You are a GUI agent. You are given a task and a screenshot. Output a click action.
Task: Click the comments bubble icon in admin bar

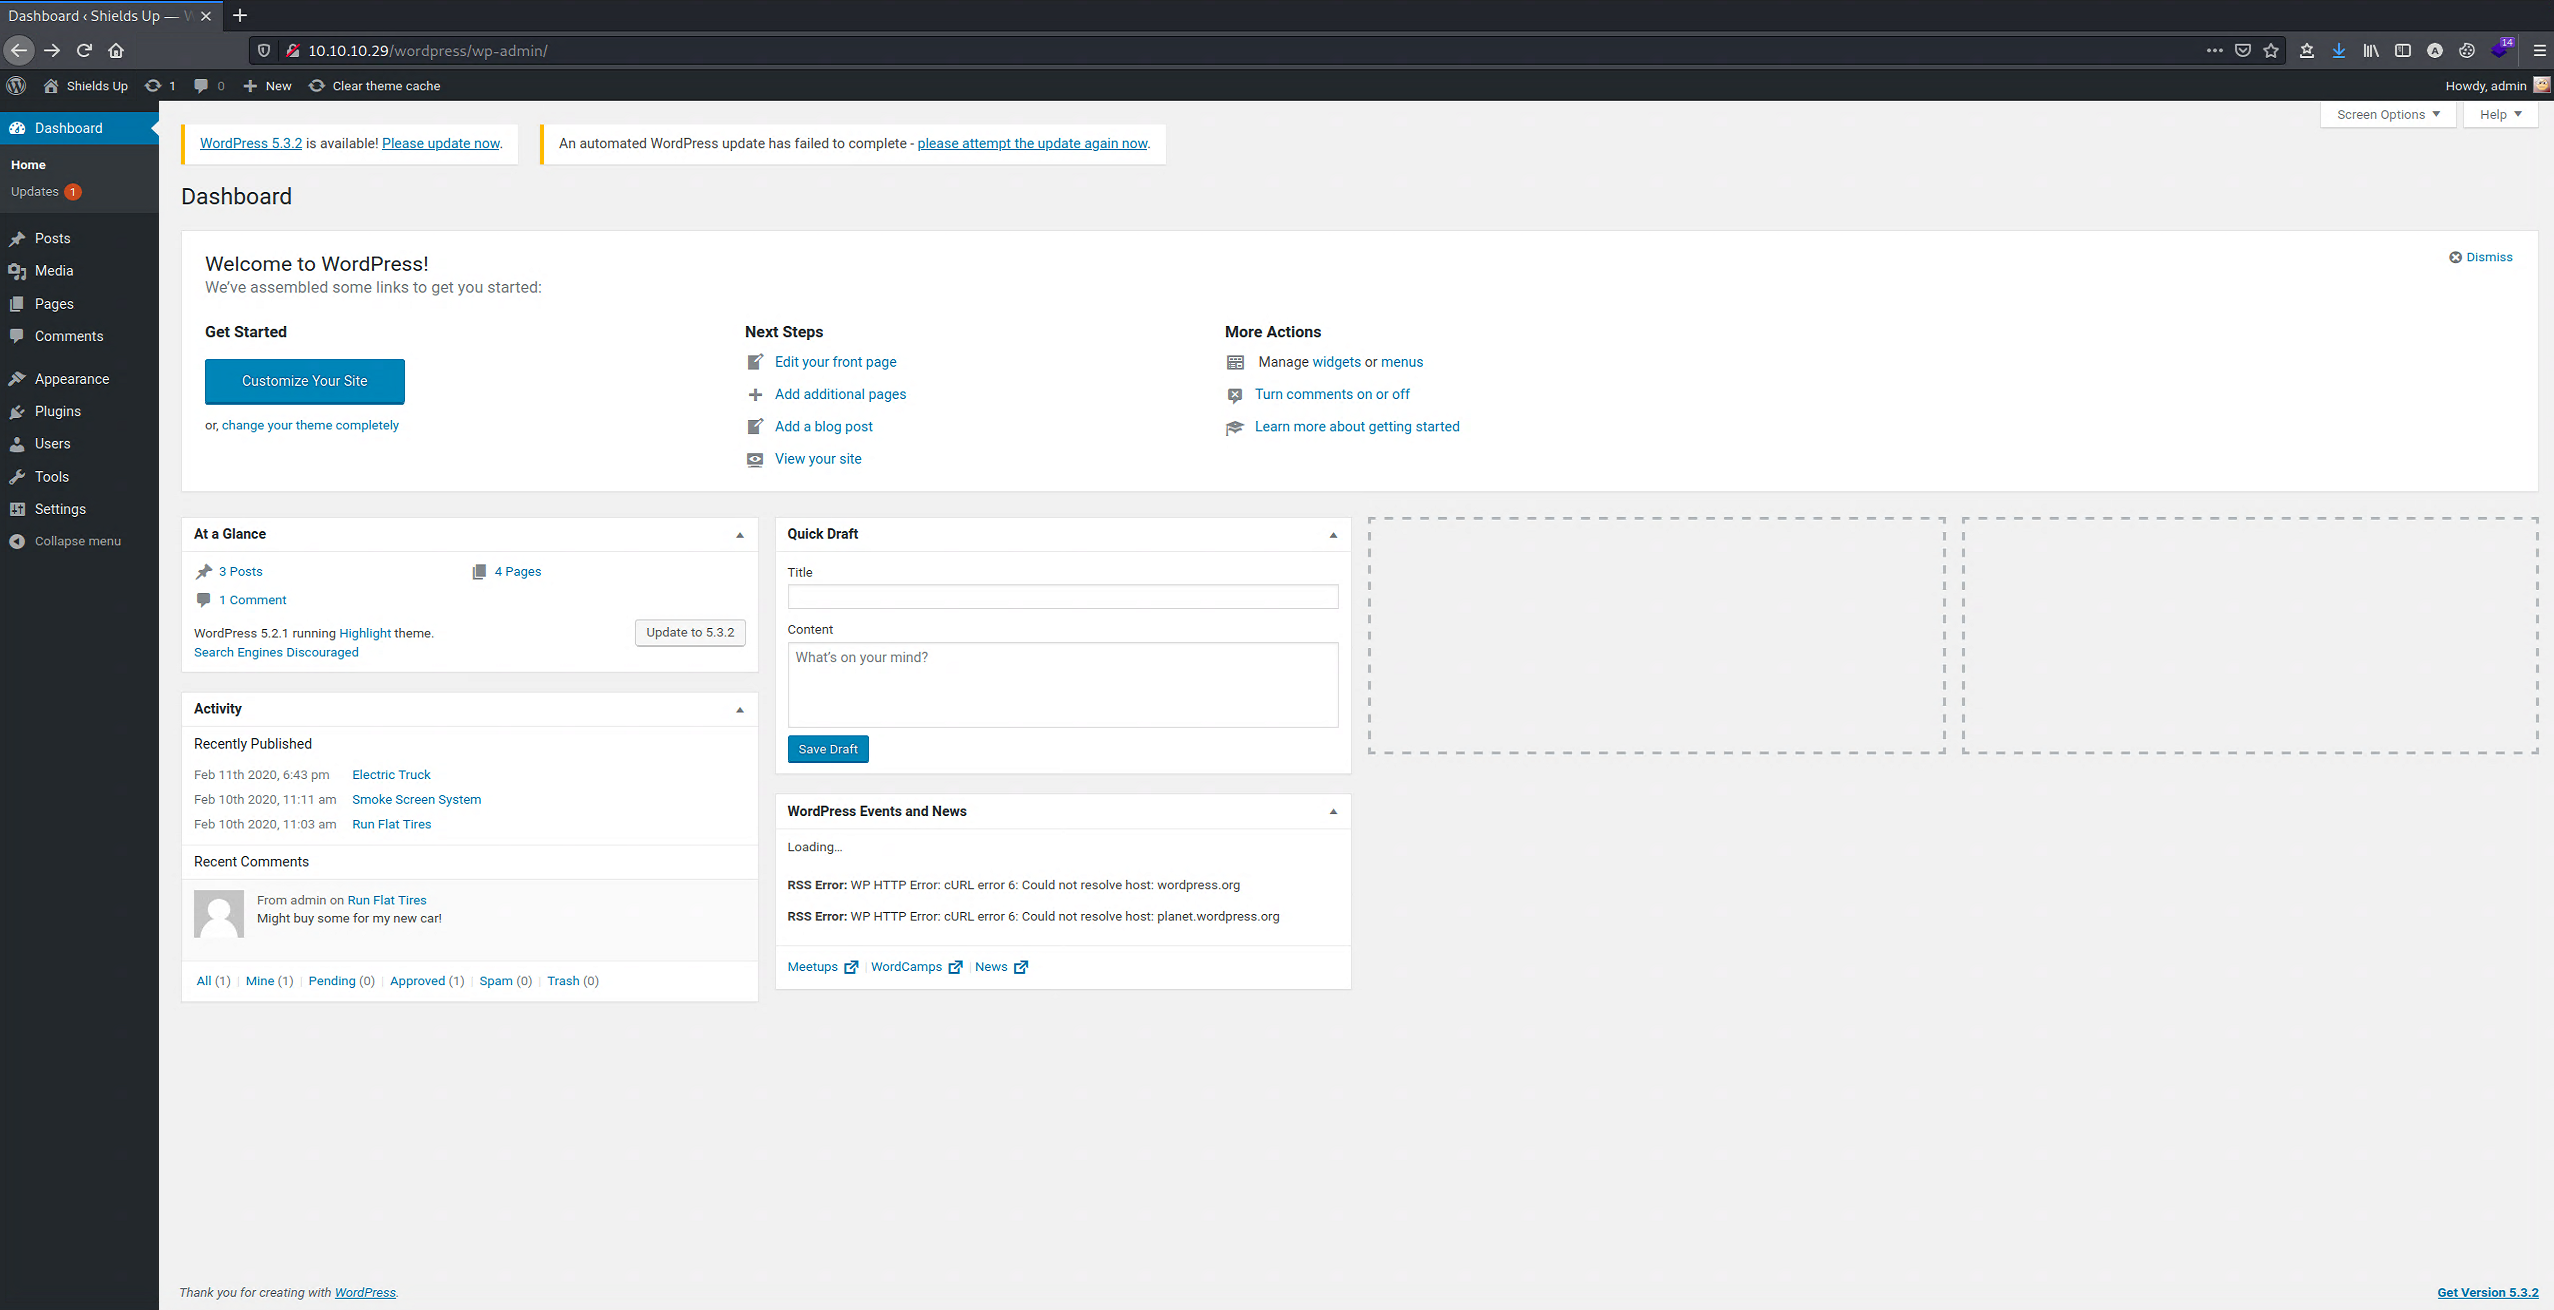[x=201, y=86]
